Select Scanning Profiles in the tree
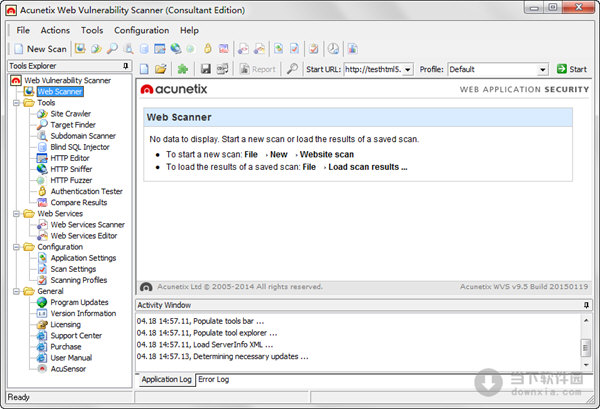Screen dimensions: 600x409 [79, 280]
